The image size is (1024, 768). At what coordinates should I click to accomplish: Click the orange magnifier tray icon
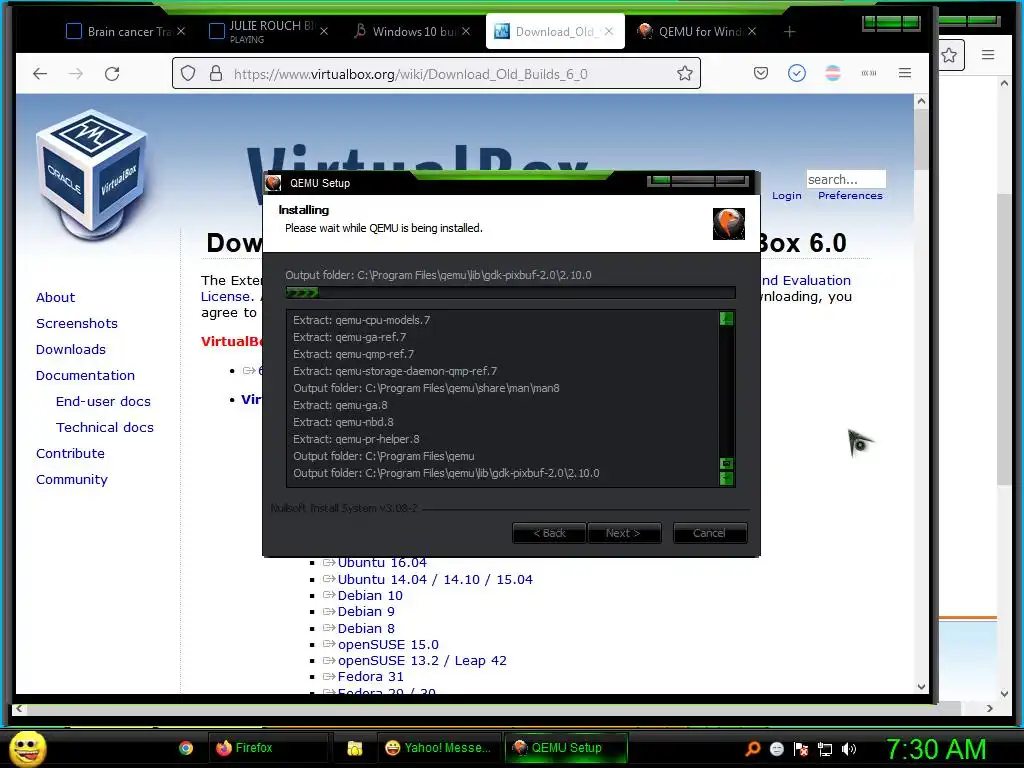click(x=753, y=748)
